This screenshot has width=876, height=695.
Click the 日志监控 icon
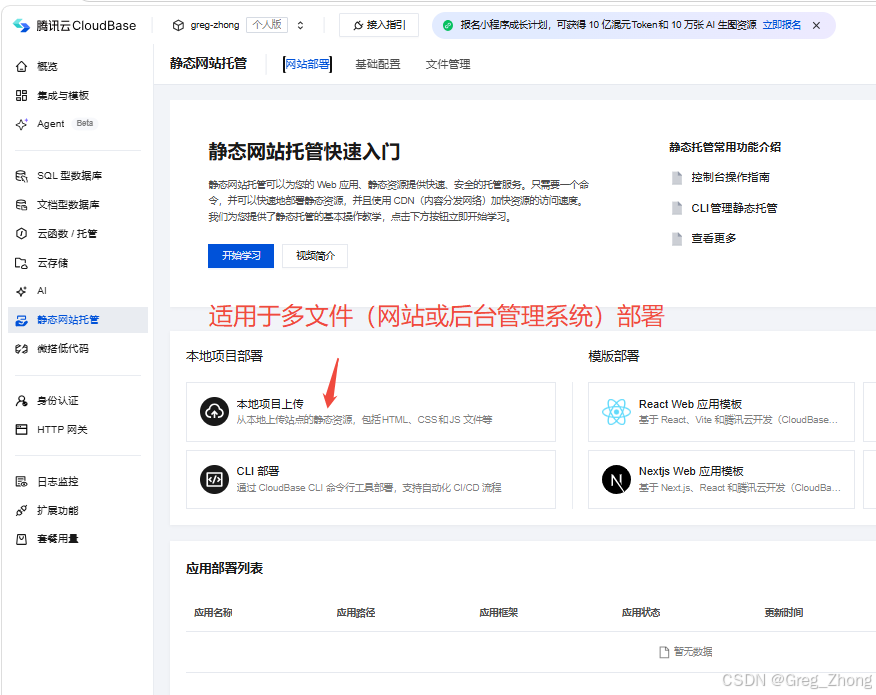[21, 482]
